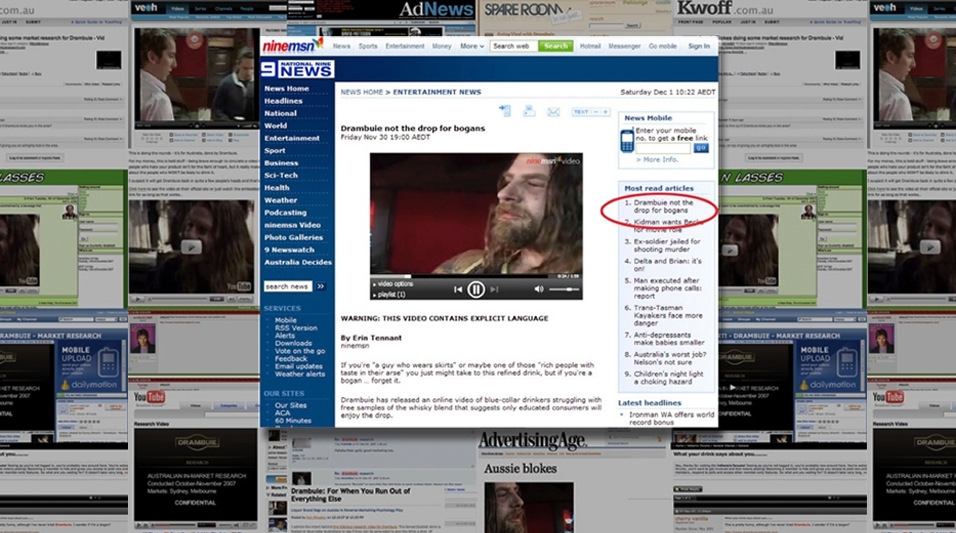
Task: Play the YouTube video of the bearded man
Action: pyautogui.click(x=191, y=247)
